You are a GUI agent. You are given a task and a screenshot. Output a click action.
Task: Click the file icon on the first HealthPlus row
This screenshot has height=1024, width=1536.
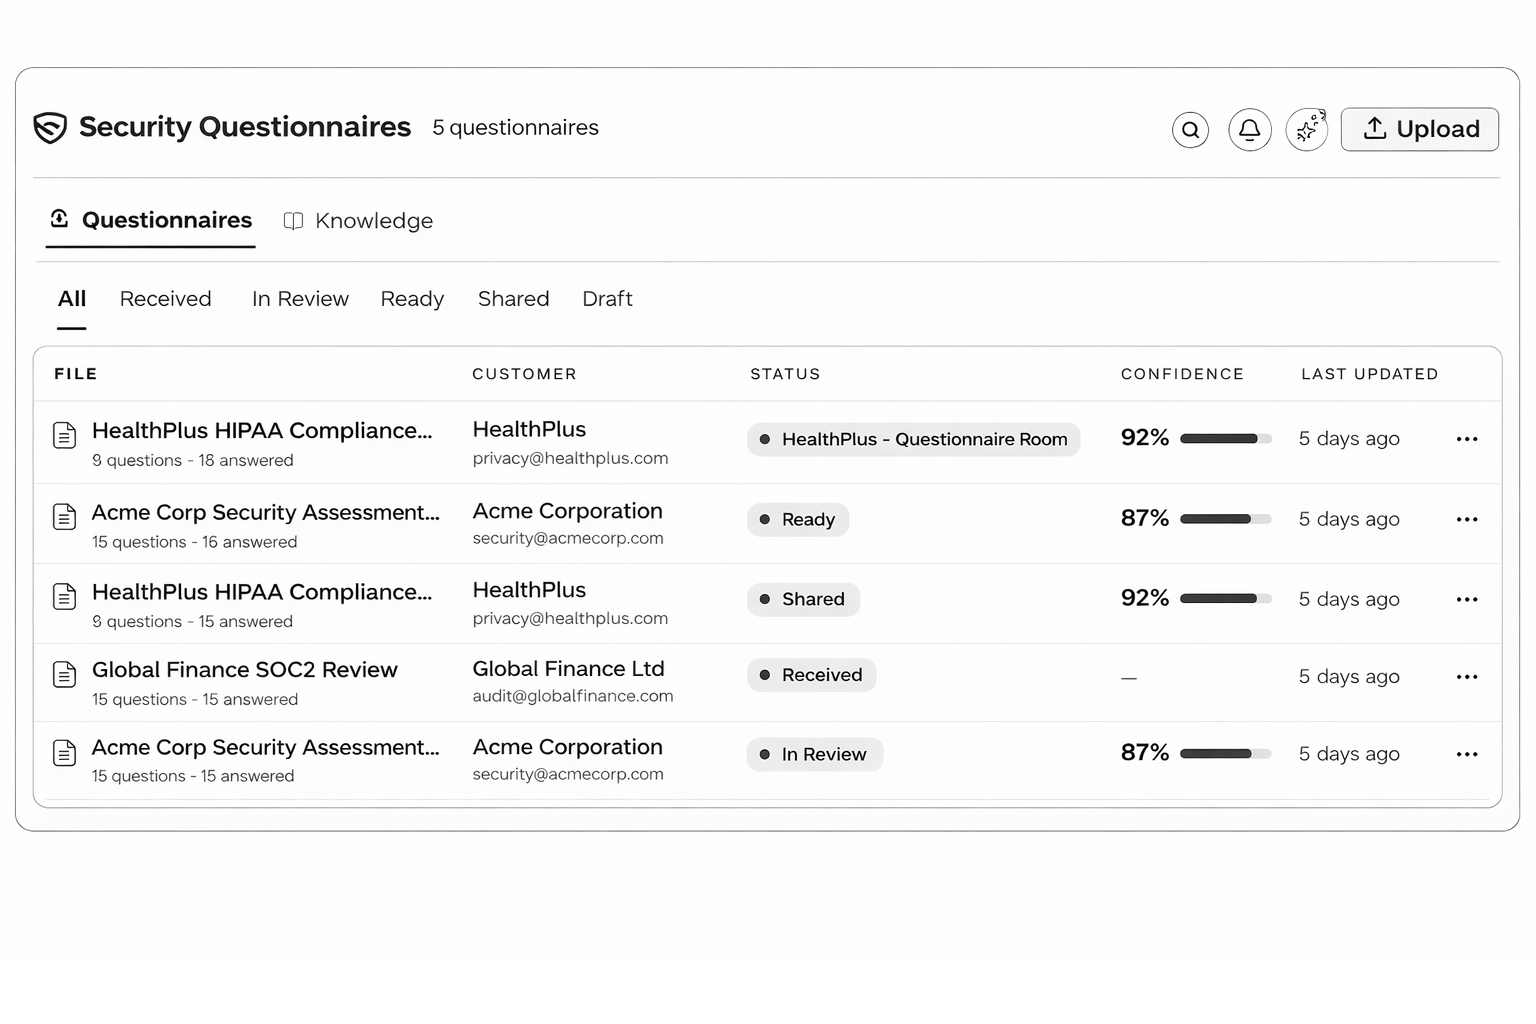click(64, 436)
